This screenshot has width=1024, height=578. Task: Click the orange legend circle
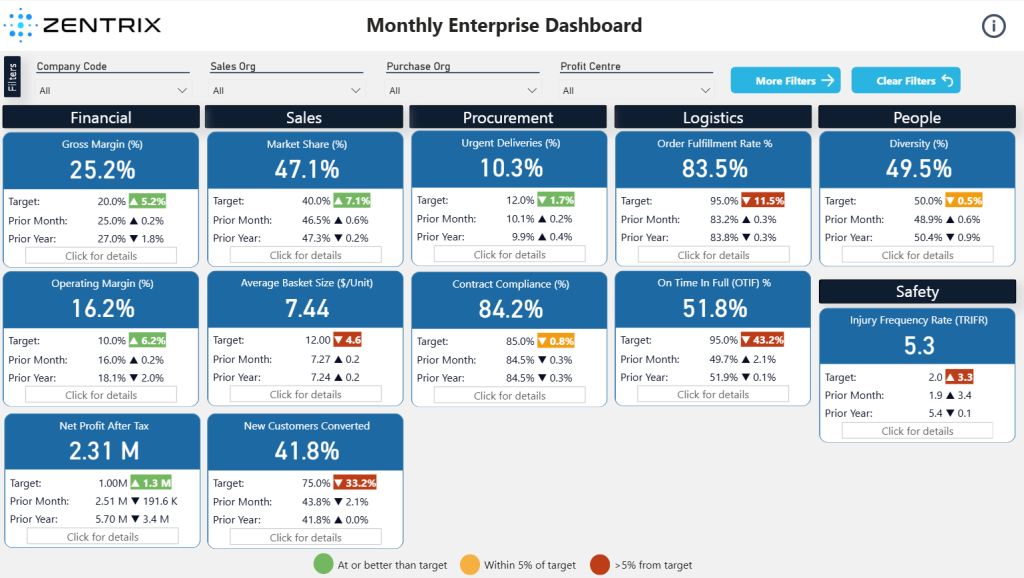coord(470,564)
